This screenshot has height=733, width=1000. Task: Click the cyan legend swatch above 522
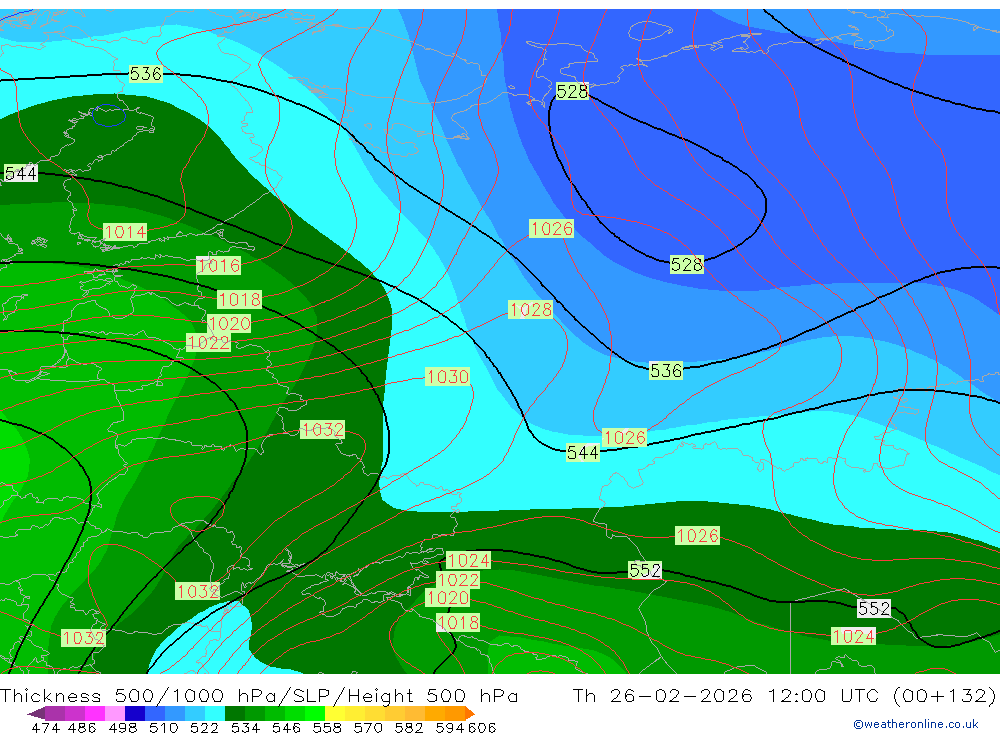215,713
